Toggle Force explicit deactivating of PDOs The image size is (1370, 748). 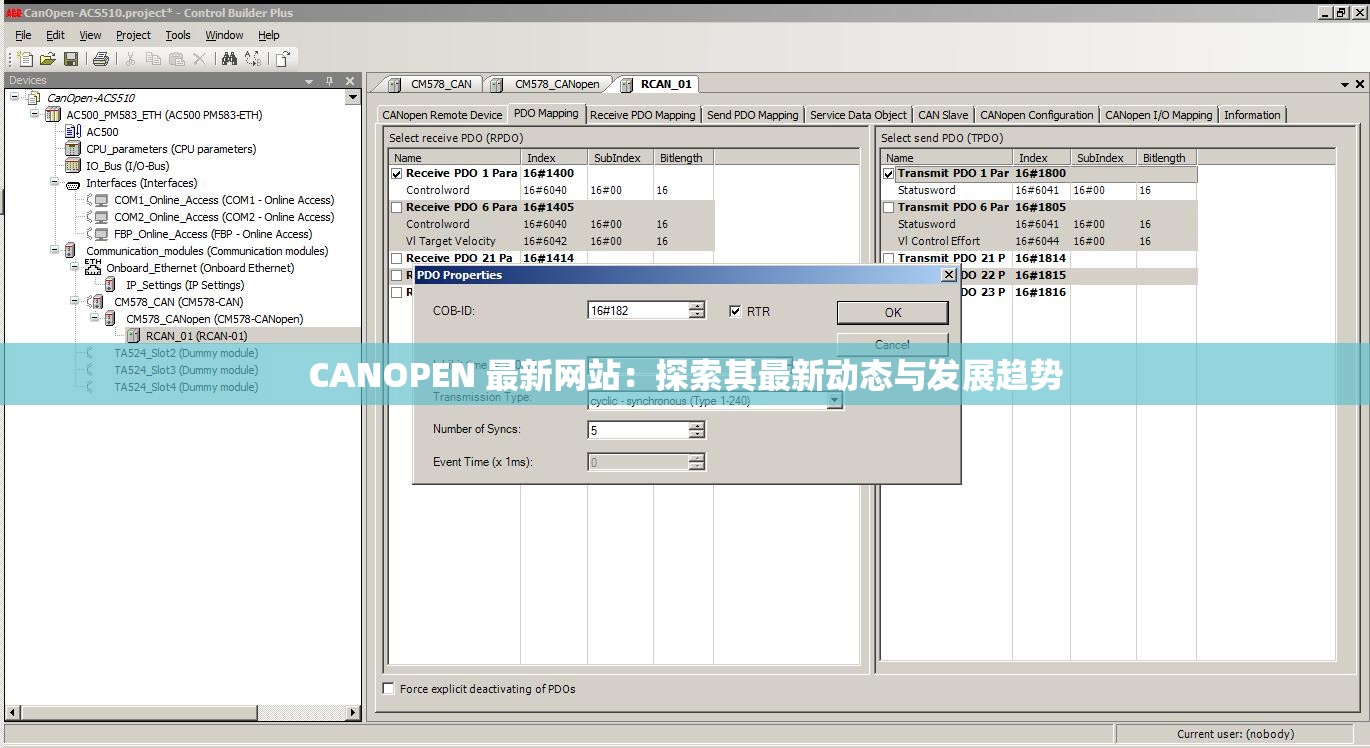[x=388, y=688]
